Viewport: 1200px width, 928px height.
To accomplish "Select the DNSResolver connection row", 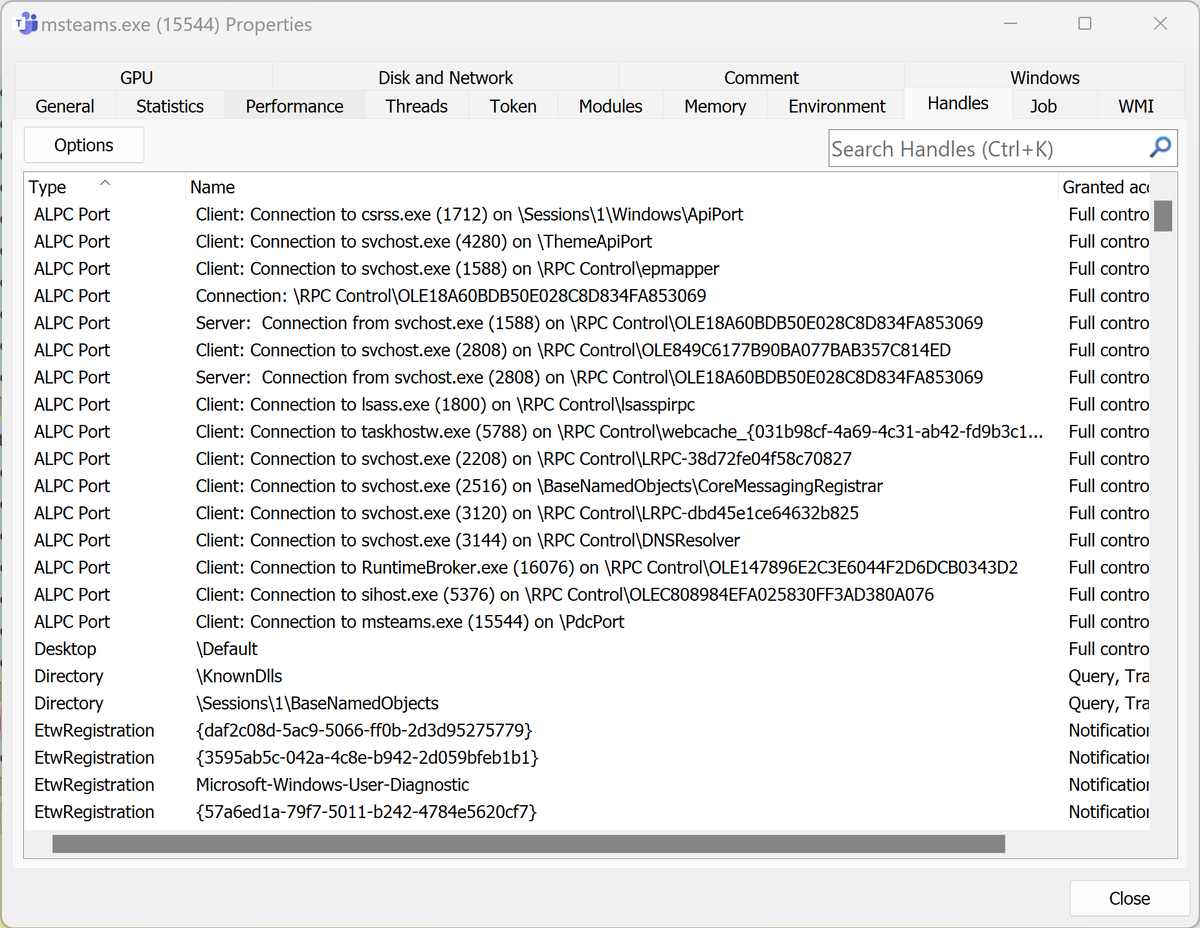I will 587,539.
